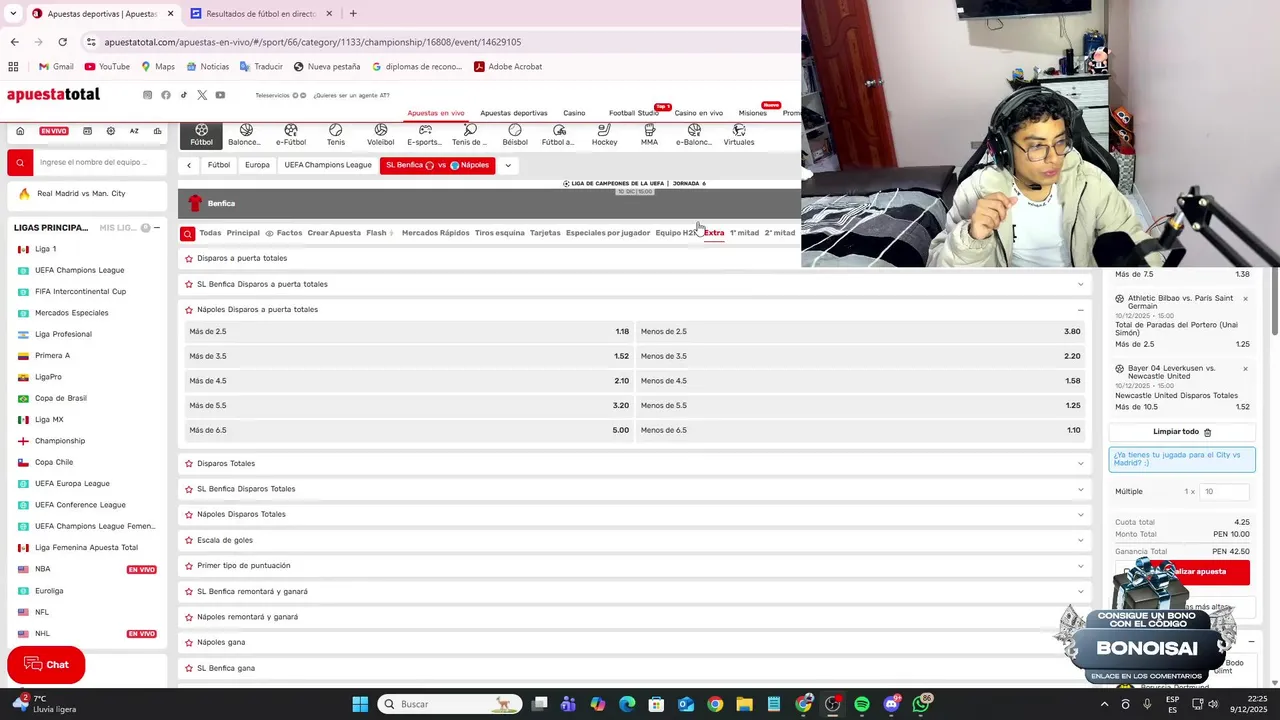Open apuestatotal TikTok icon
The height and width of the screenshot is (720, 1280).
tap(183, 95)
